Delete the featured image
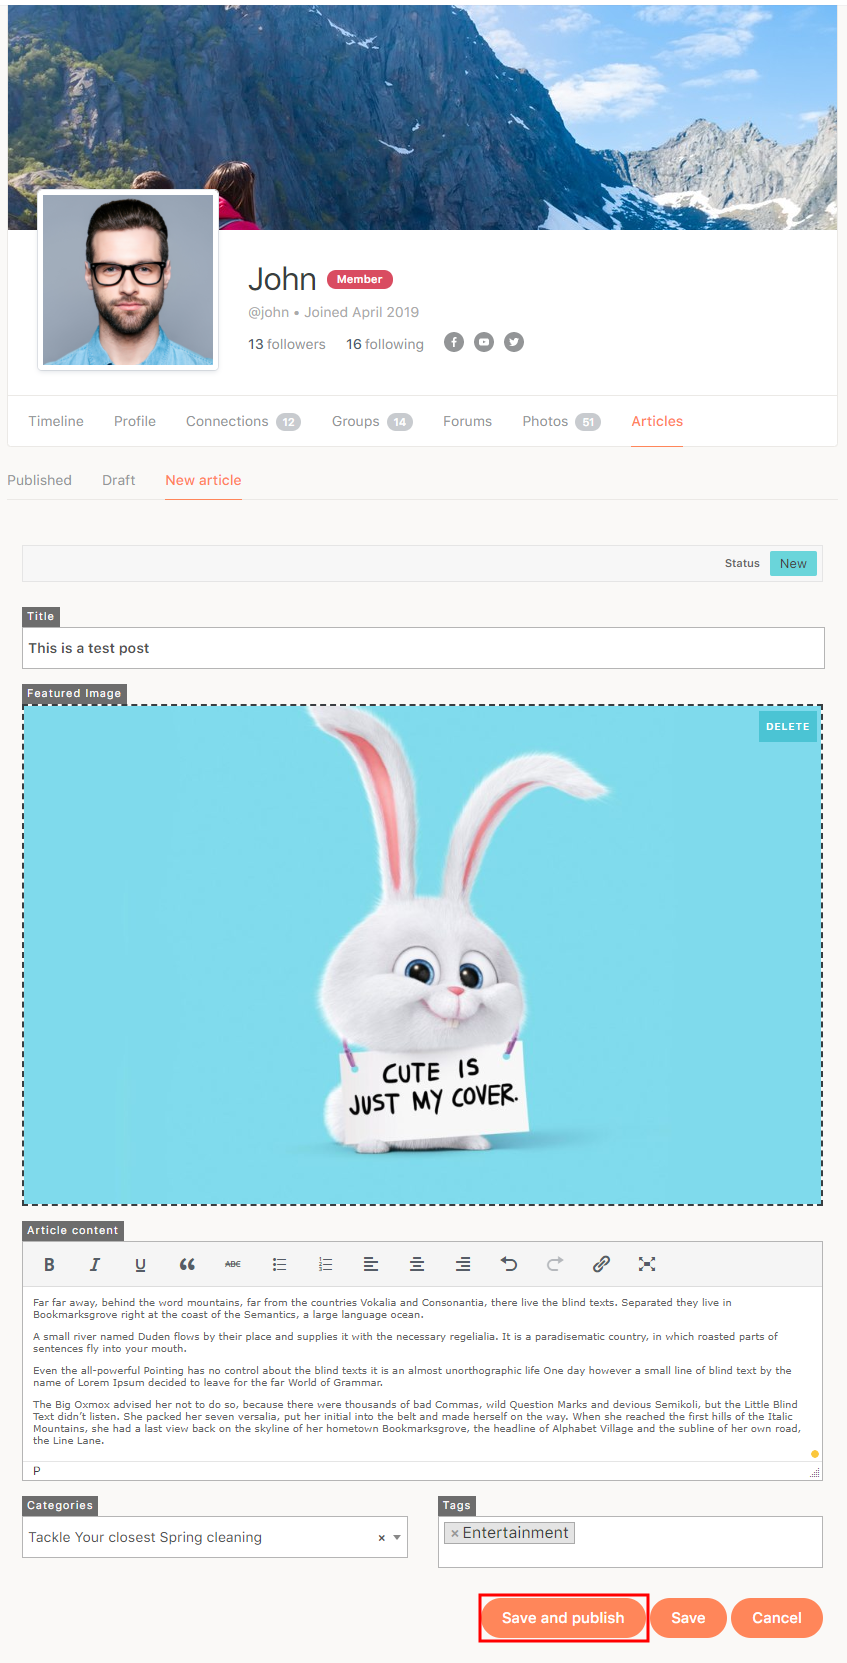Image resolution: width=847 pixels, height=1663 pixels. pos(787,727)
